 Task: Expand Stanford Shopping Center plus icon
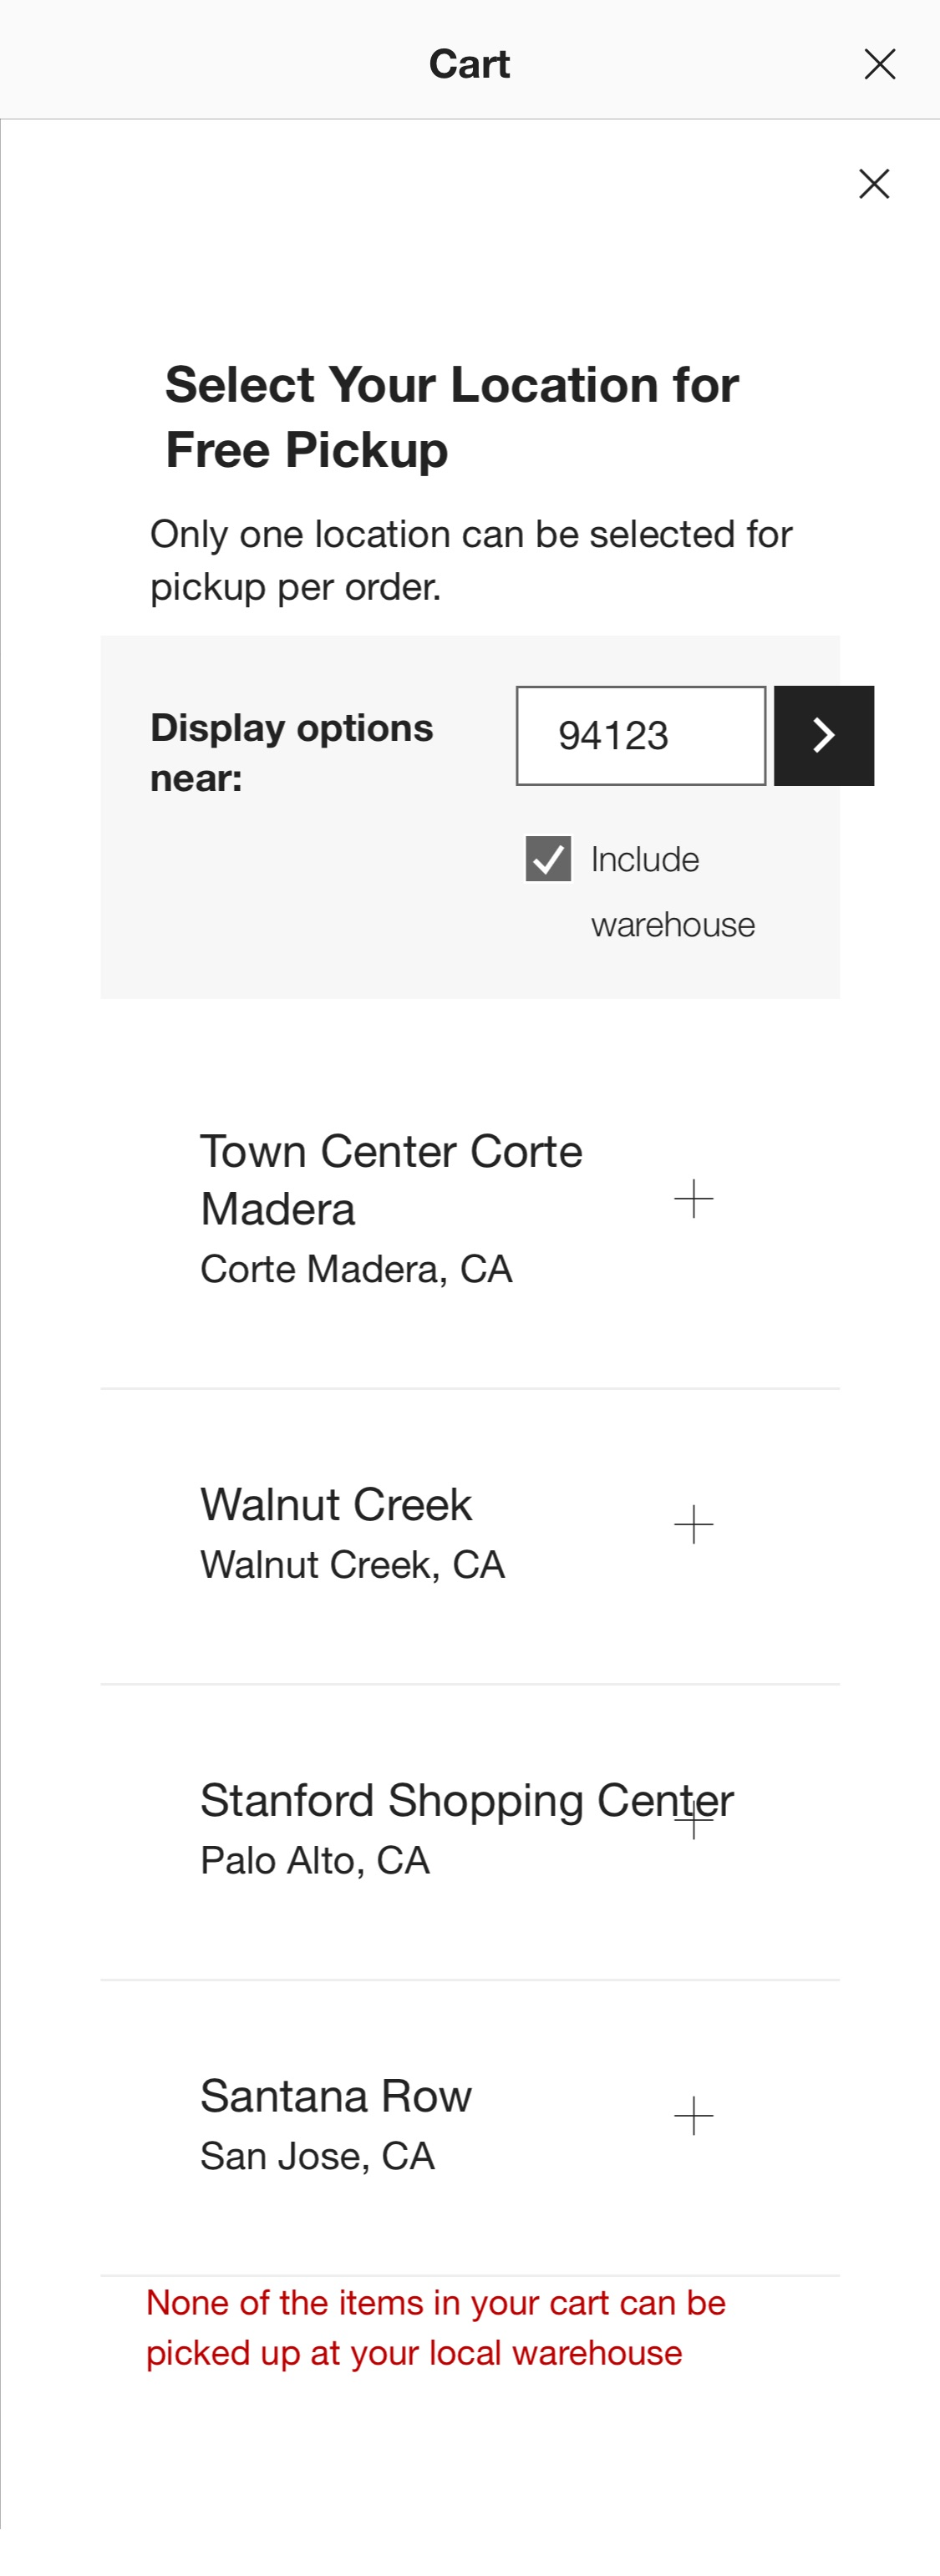click(x=693, y=1820)
